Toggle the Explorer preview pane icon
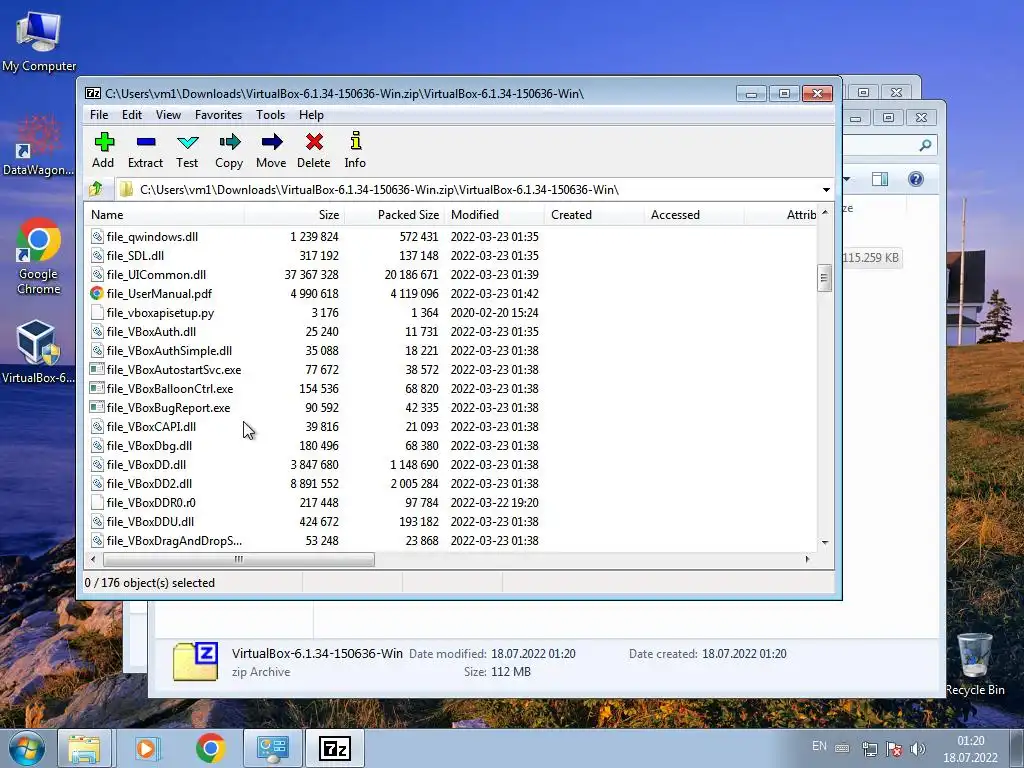This screenshot has height=768, width=1024. tap(880, 179)
